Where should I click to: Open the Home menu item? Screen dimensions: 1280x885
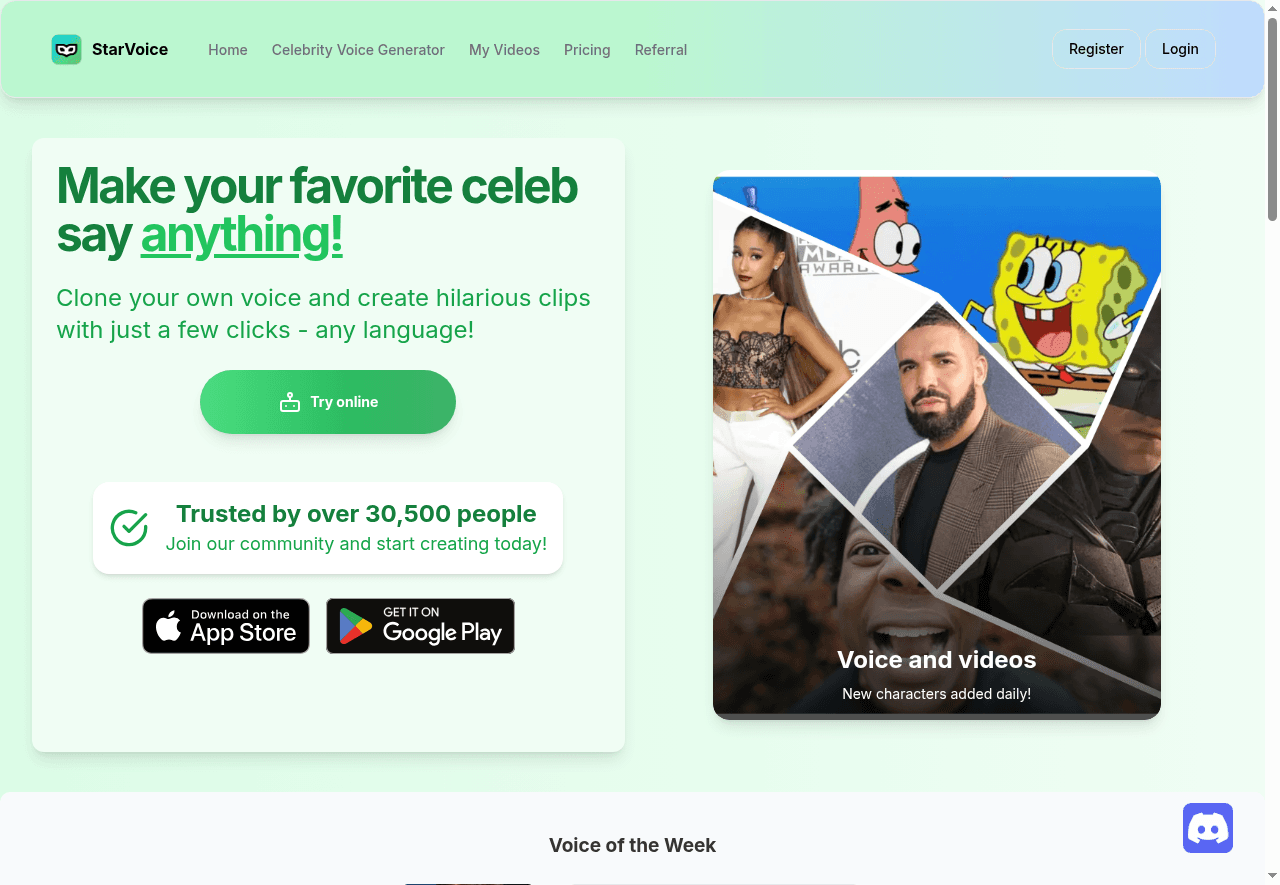(228, 50)
